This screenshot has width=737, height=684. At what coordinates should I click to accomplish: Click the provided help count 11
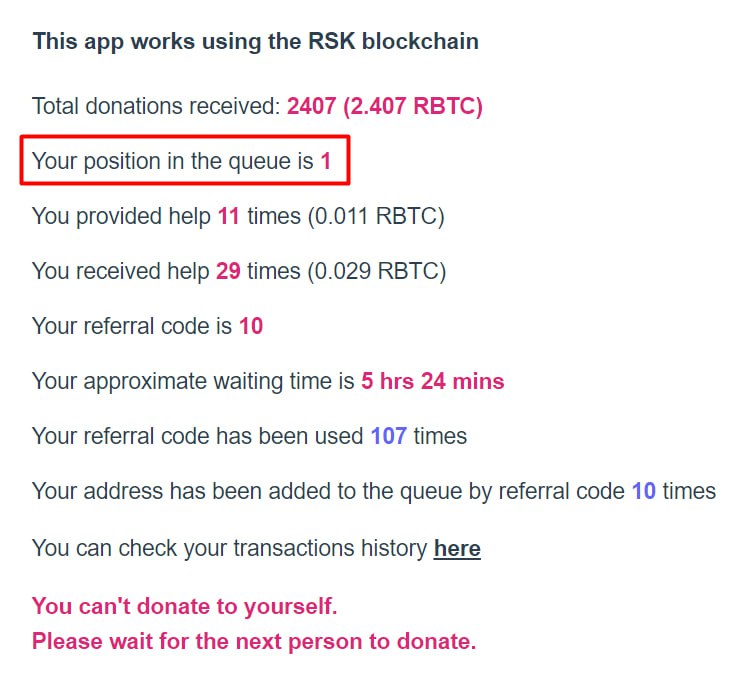click(228, 216)
